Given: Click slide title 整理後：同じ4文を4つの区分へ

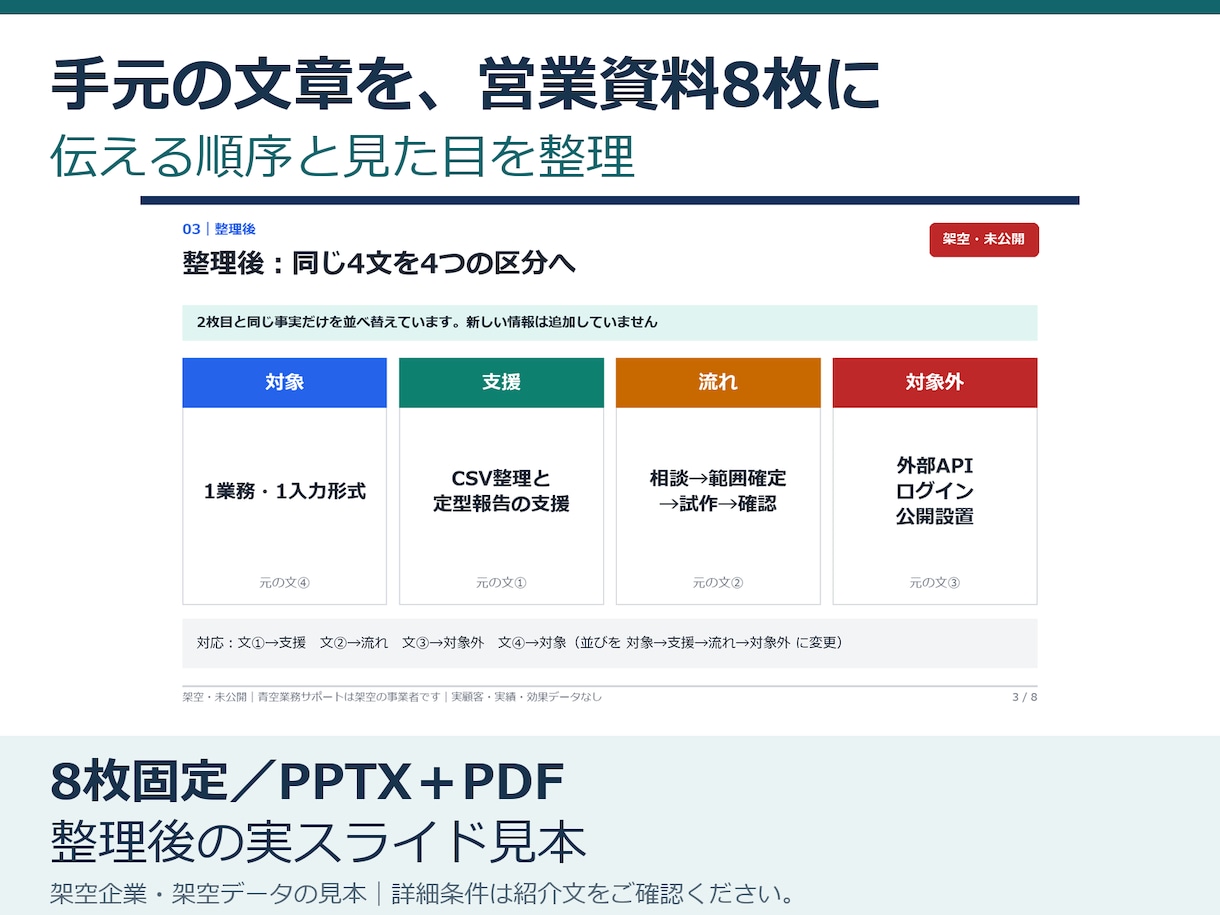Looking at the screenshot, I should (x=379, y=264).
